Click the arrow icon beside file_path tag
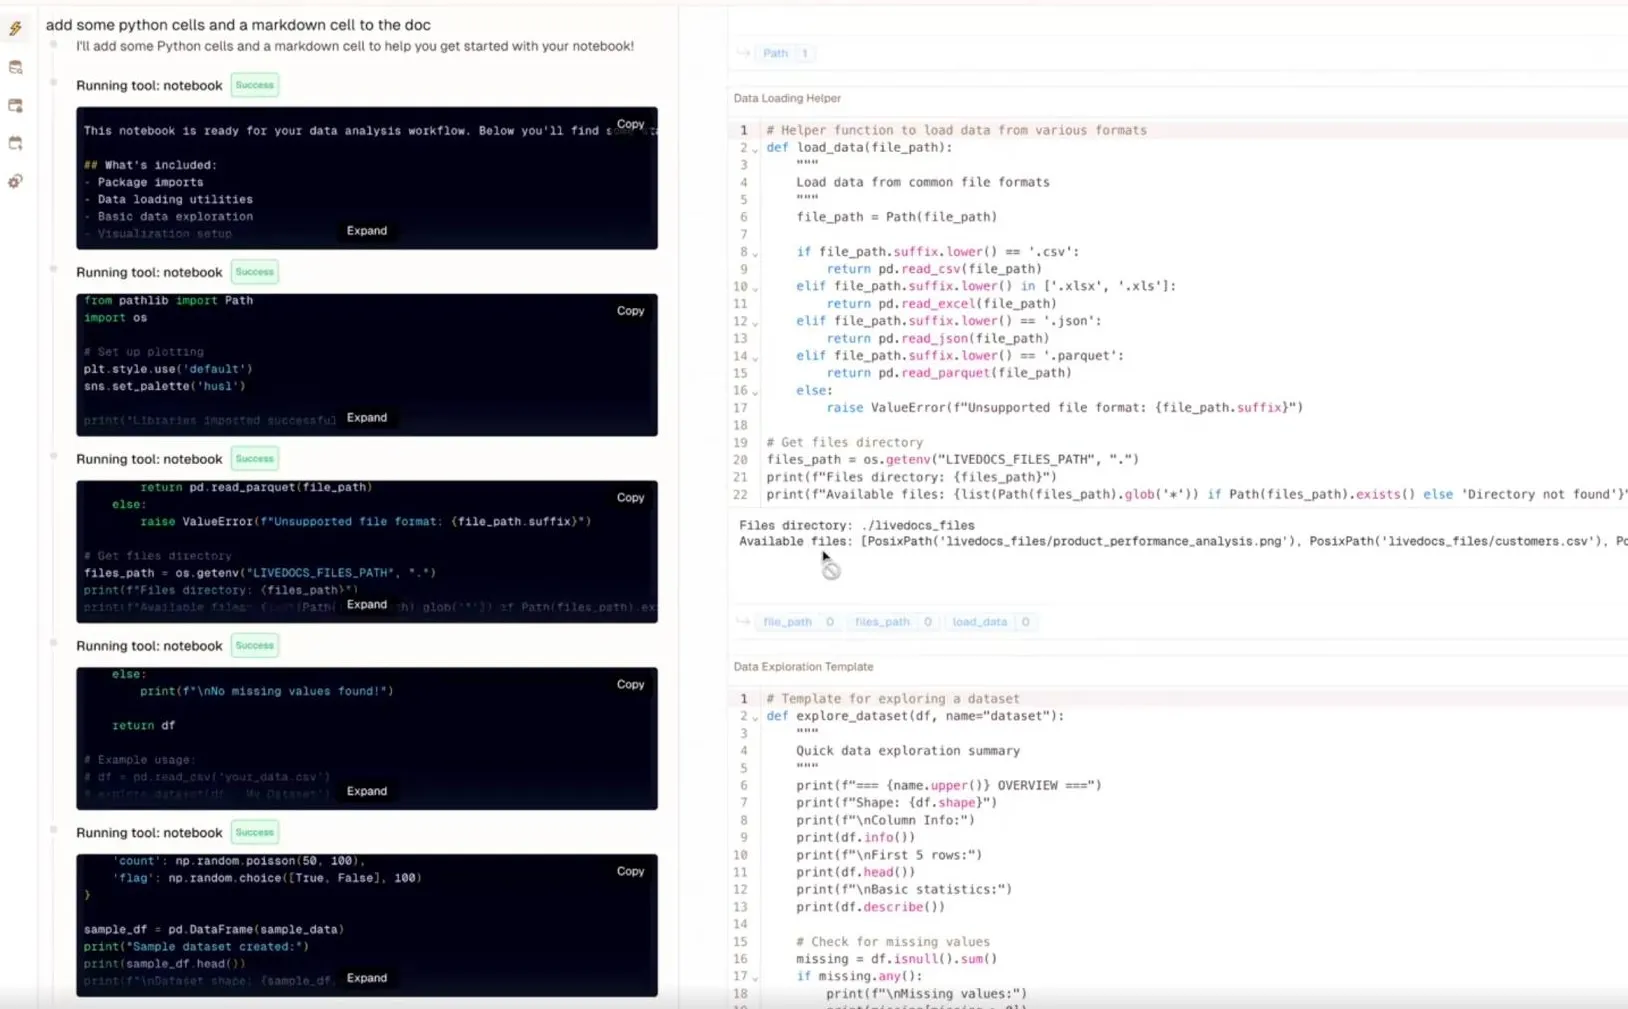 coord(743,622)
